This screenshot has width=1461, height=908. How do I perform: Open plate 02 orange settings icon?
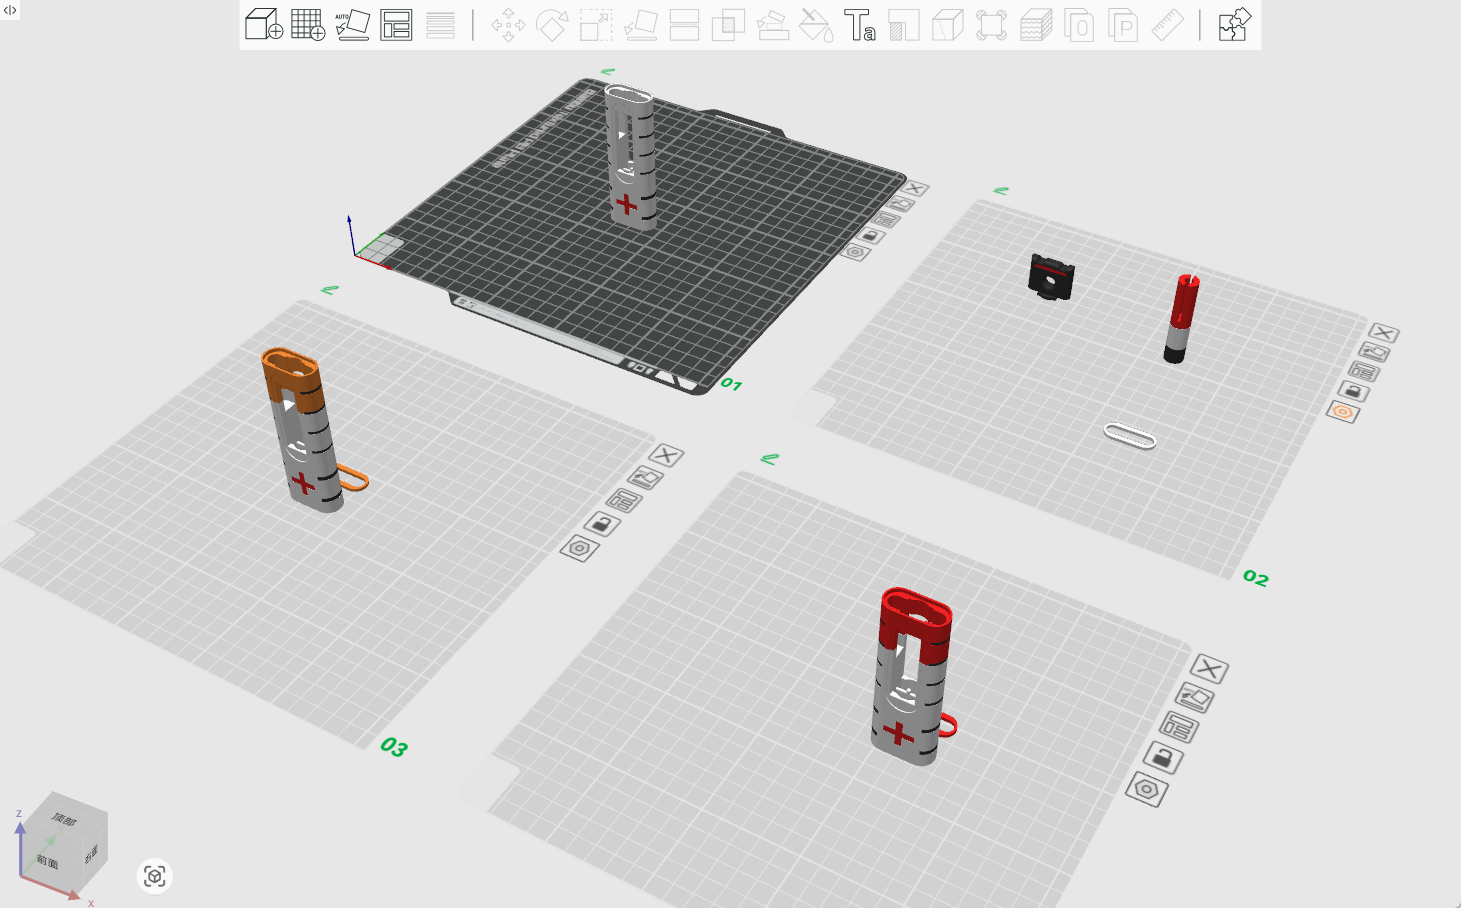[1343, 412]
